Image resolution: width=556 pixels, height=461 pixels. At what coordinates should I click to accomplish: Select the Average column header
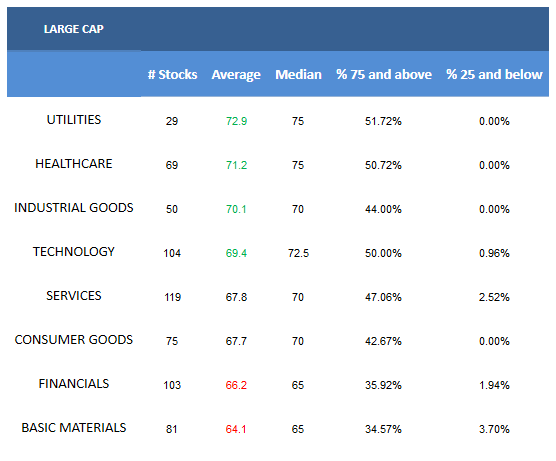click(236, 75)
